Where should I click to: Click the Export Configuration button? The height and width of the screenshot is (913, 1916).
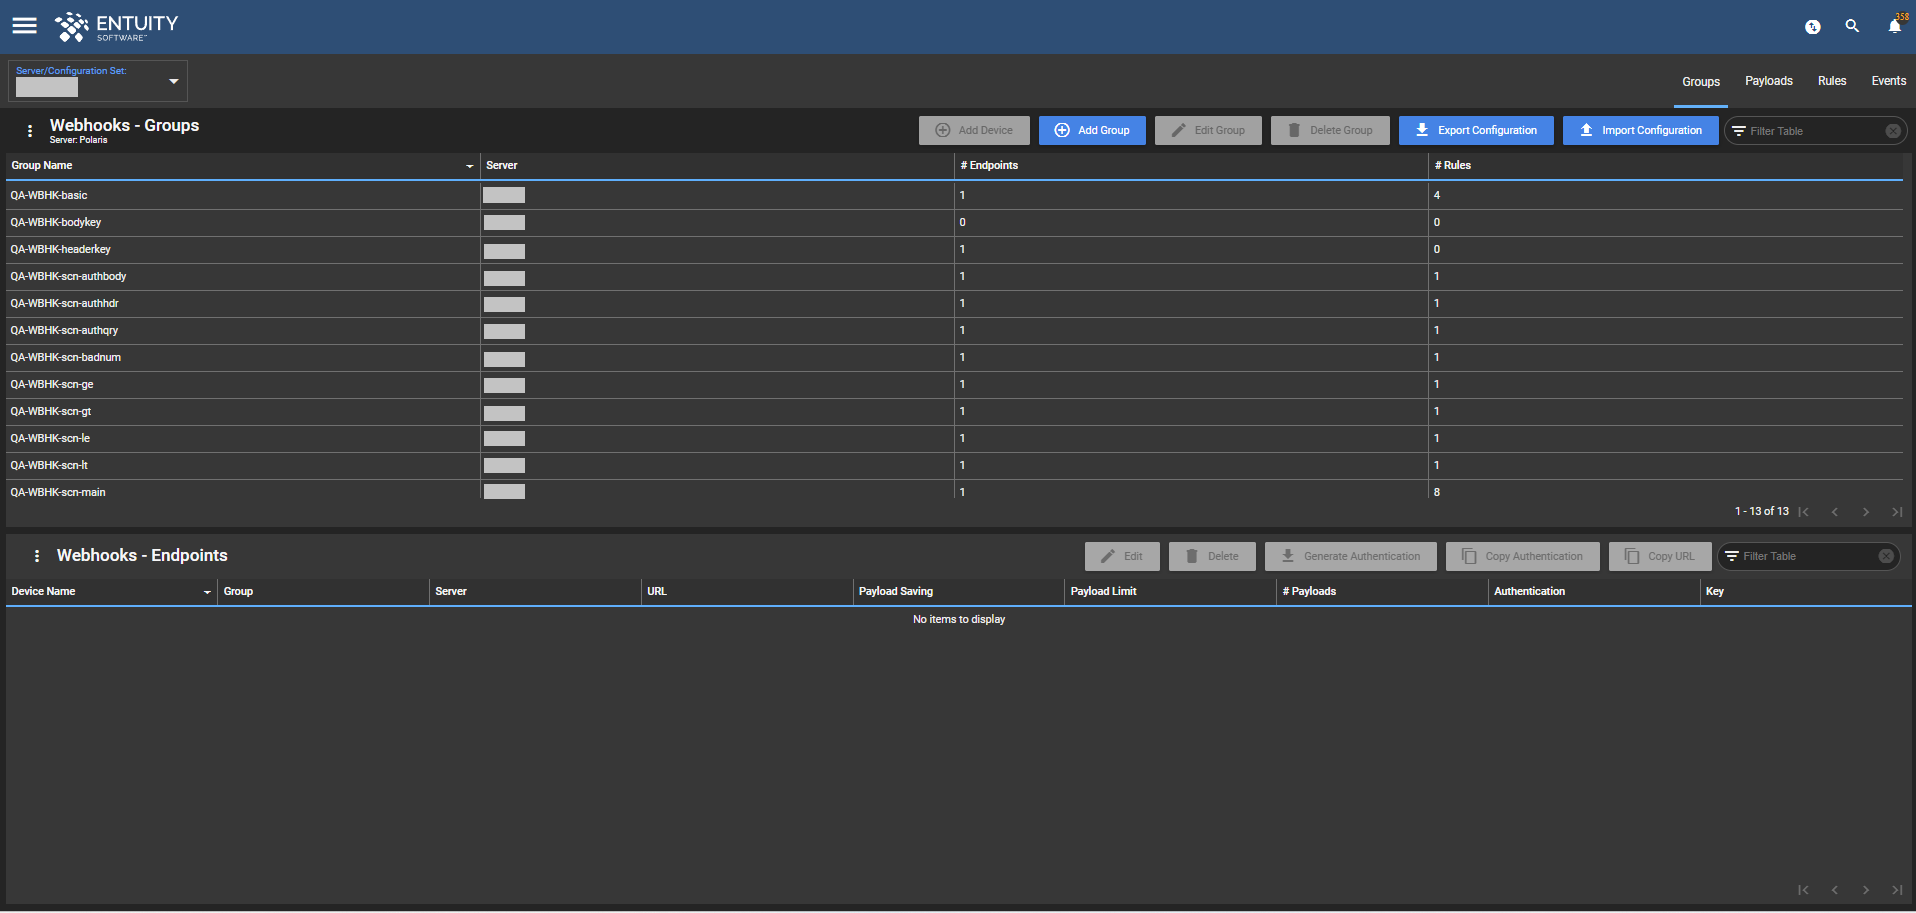1476,131
